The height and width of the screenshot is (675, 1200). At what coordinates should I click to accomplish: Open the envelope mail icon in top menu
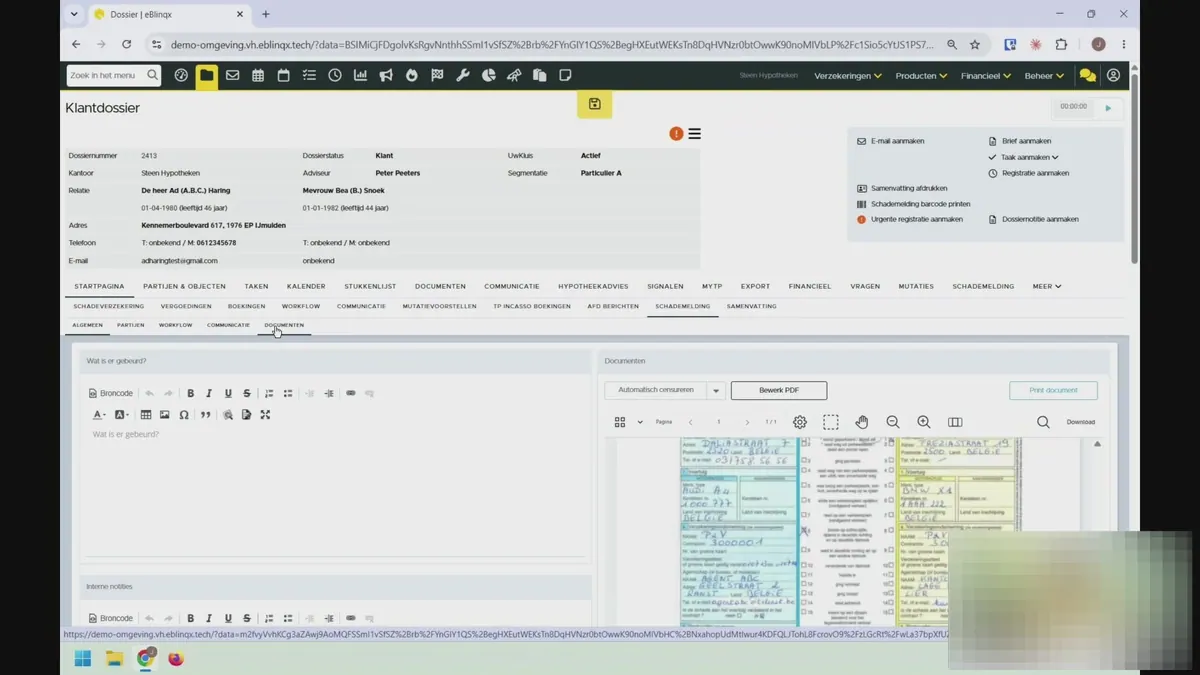click(x=232, y=75)
